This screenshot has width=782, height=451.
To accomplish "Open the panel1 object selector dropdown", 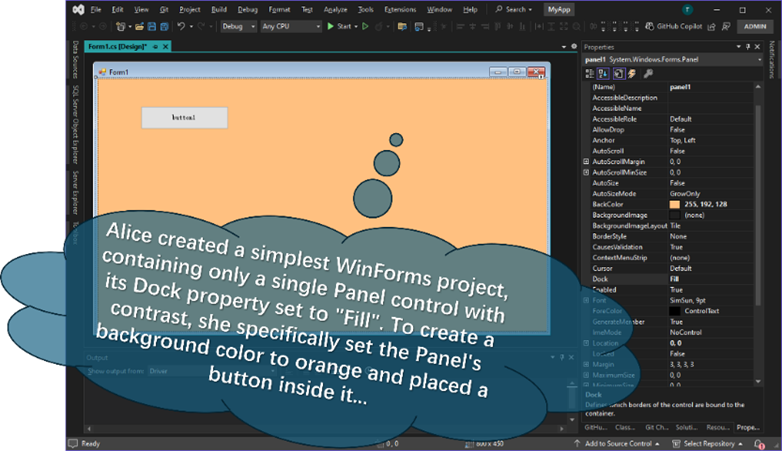I will tap(760, 60).
